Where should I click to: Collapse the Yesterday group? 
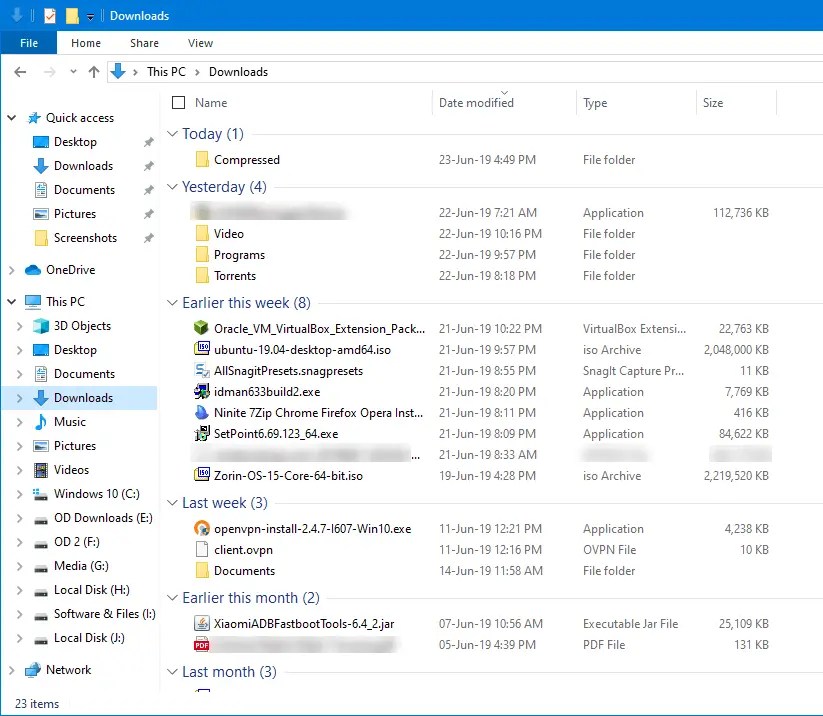pyautogui.click(x=170, y=187)
